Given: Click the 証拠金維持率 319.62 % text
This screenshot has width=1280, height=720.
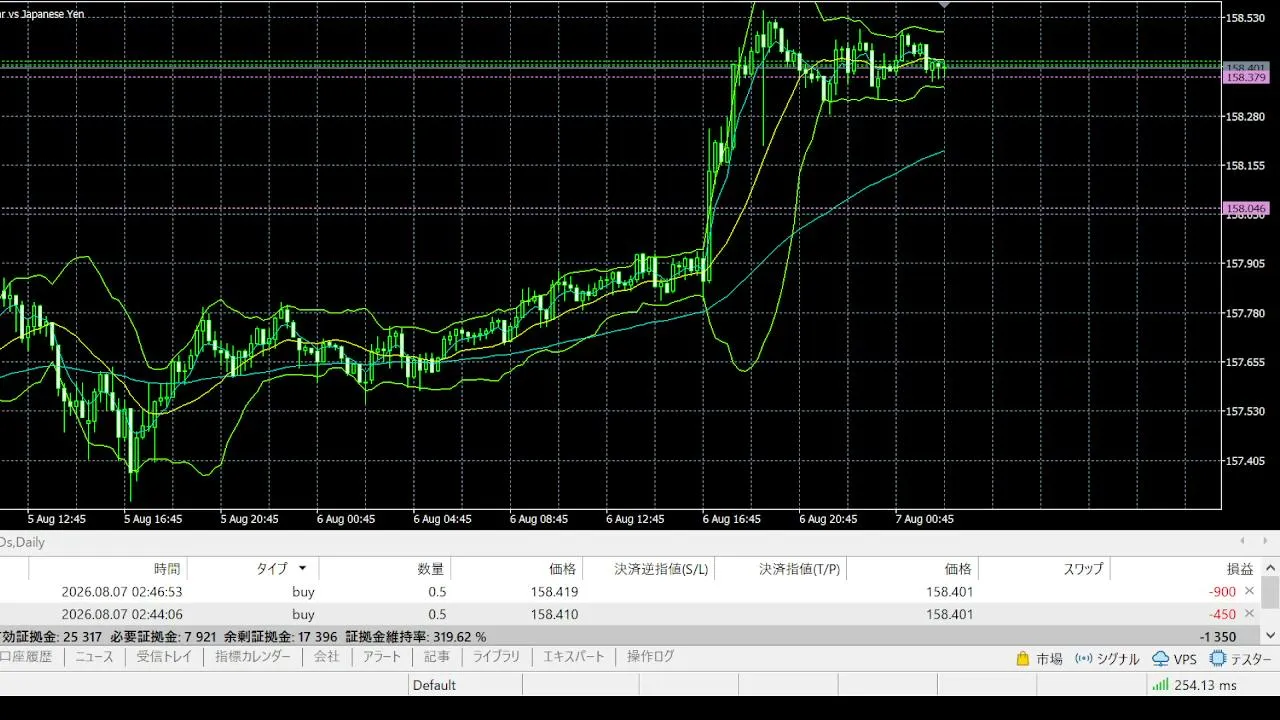Looking at the screenshot, I should tap(416, 636).
